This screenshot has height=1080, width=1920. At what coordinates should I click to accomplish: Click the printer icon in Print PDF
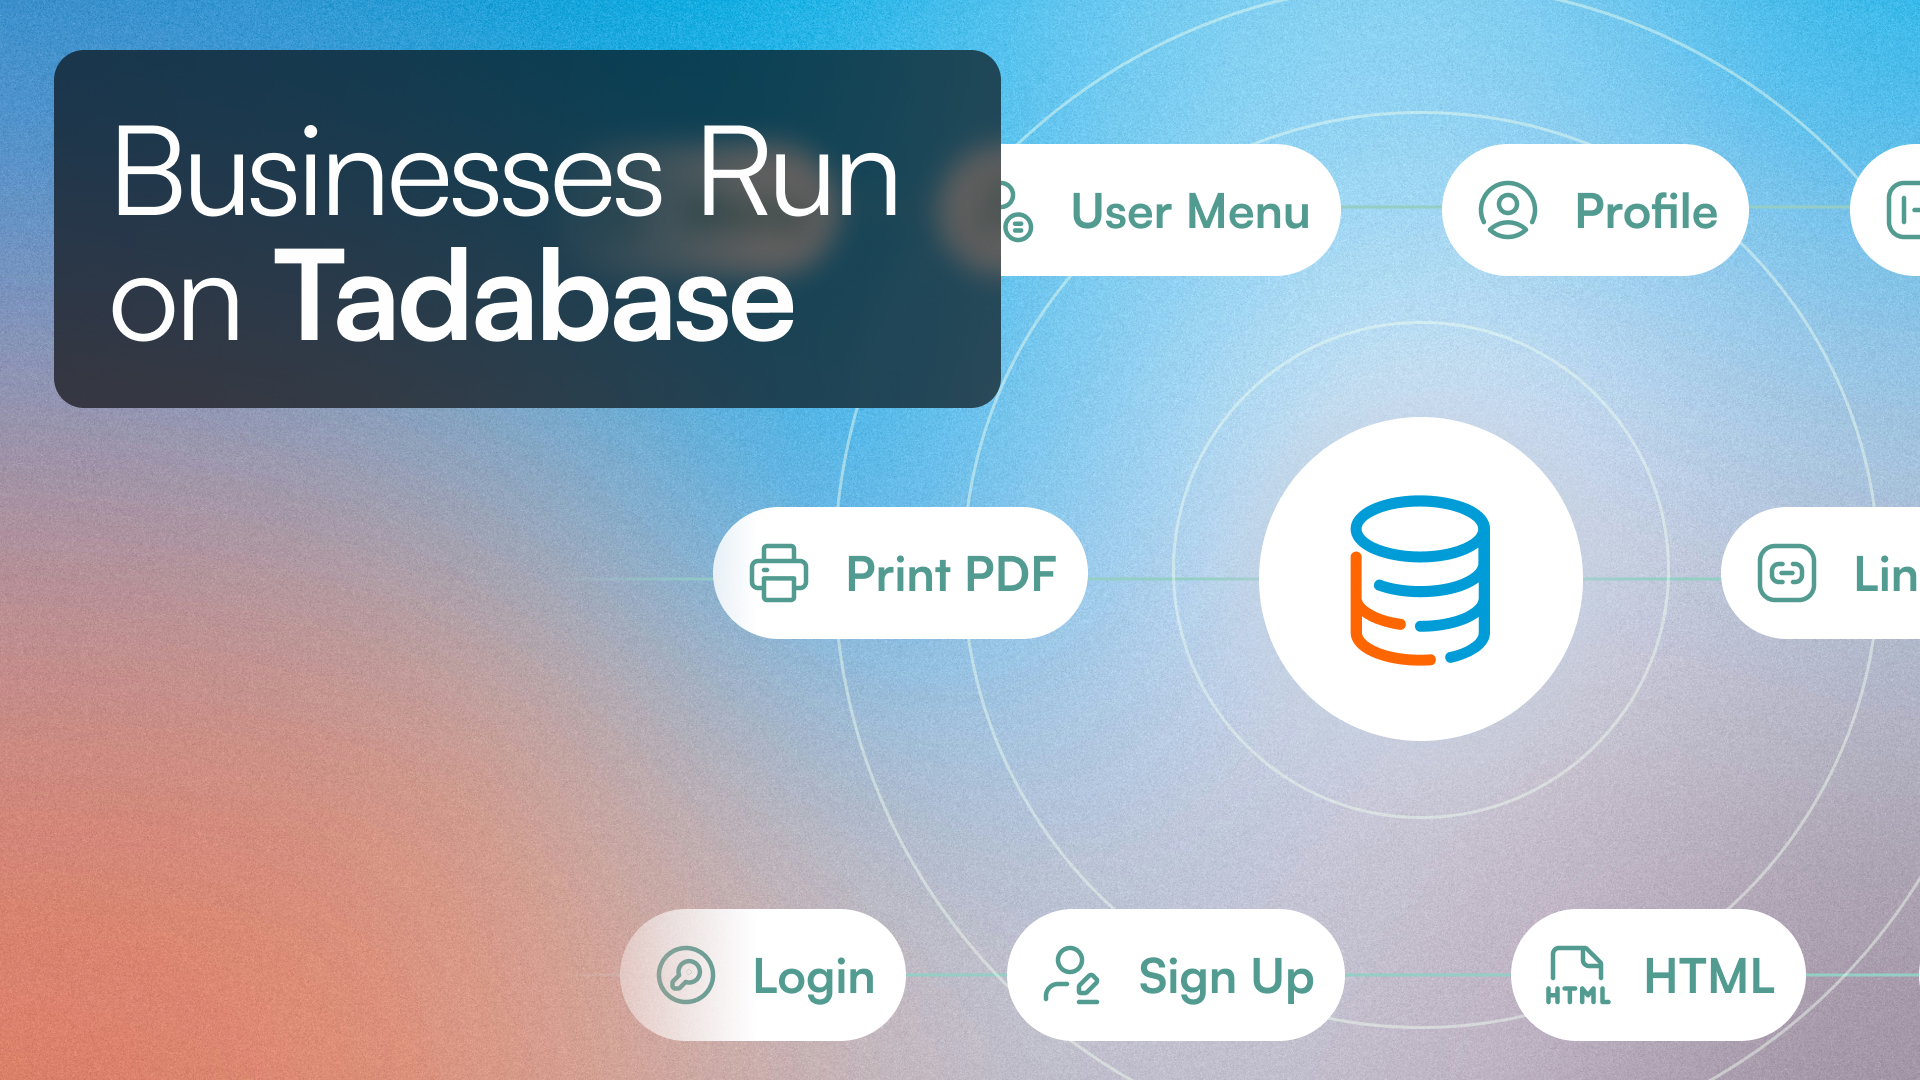[x=779, y=573]
